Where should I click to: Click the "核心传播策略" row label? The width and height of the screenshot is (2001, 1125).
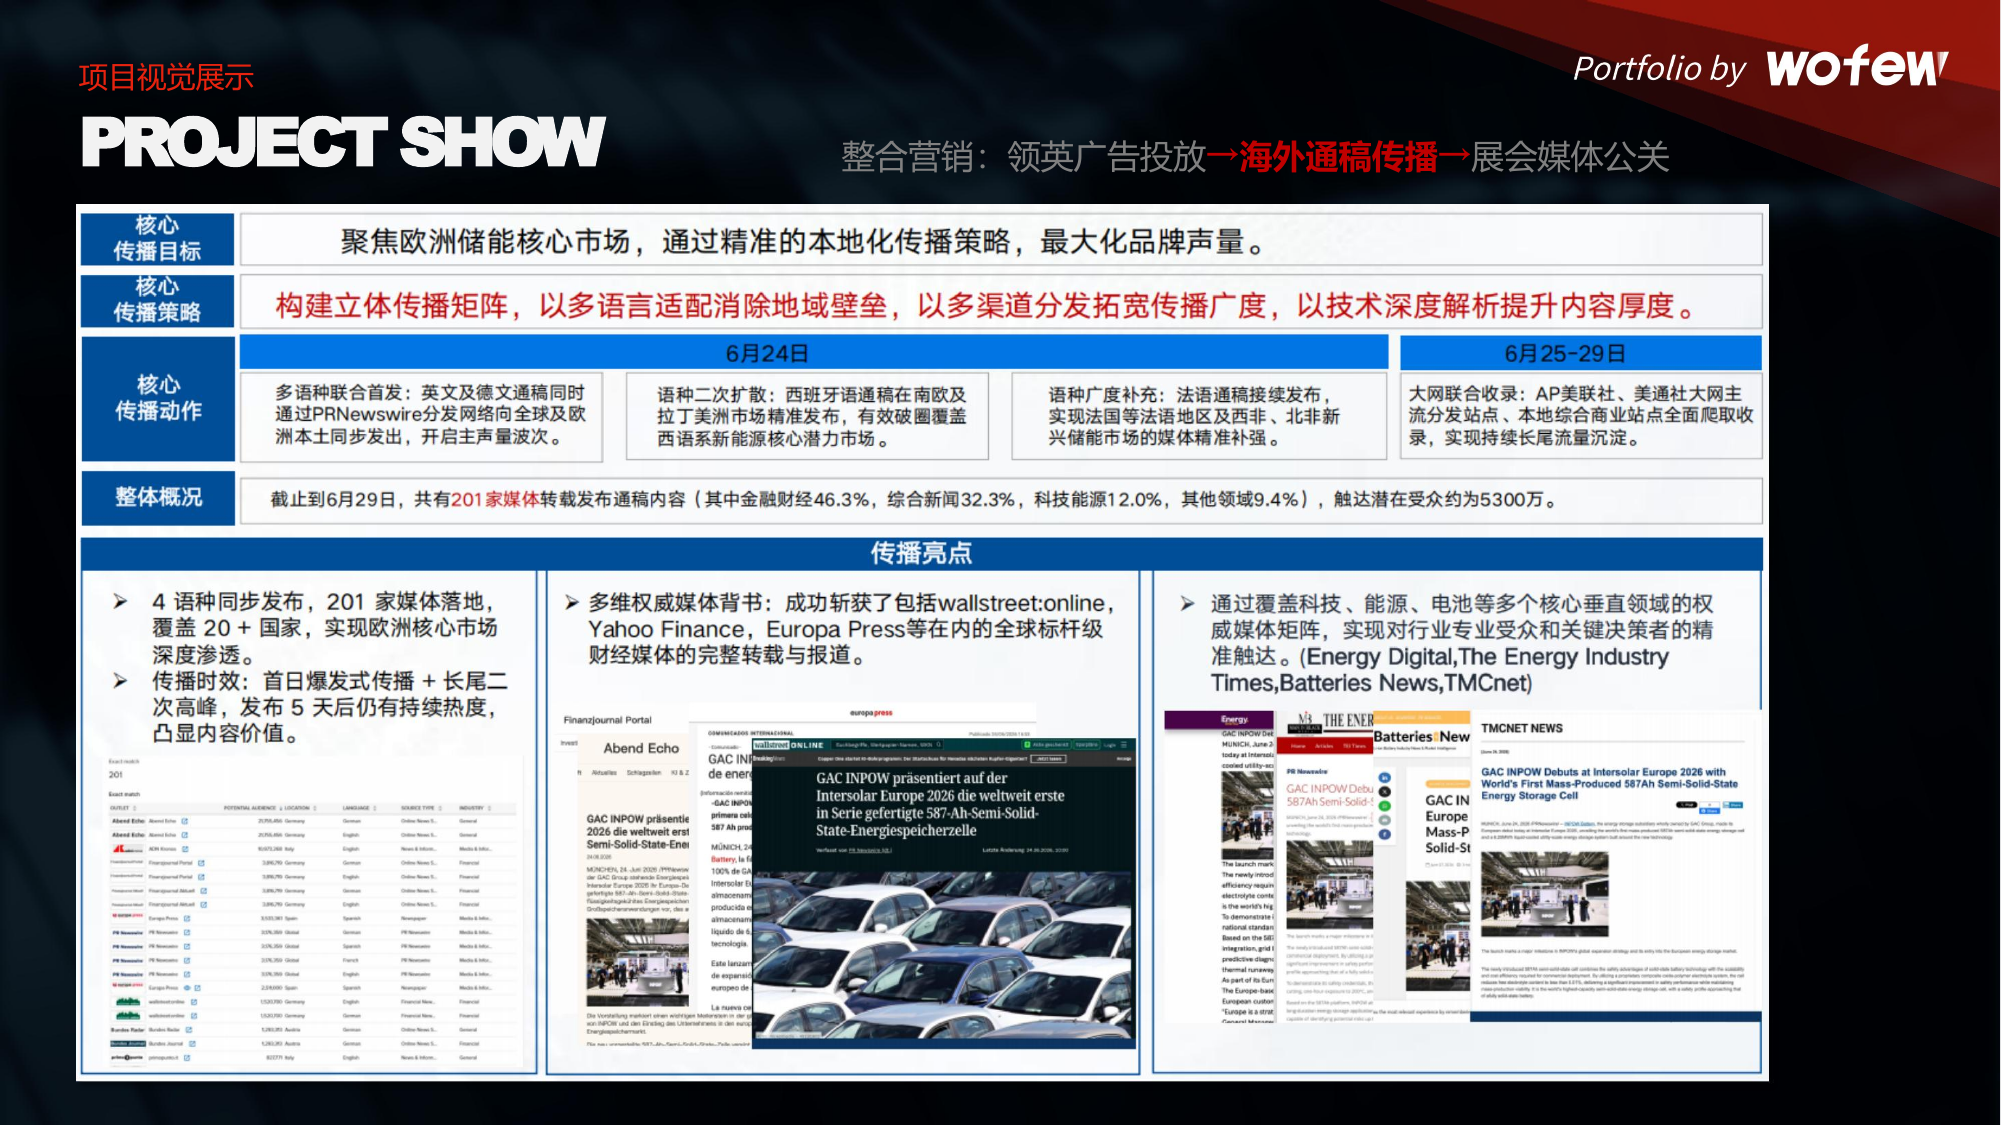[158, 300]
